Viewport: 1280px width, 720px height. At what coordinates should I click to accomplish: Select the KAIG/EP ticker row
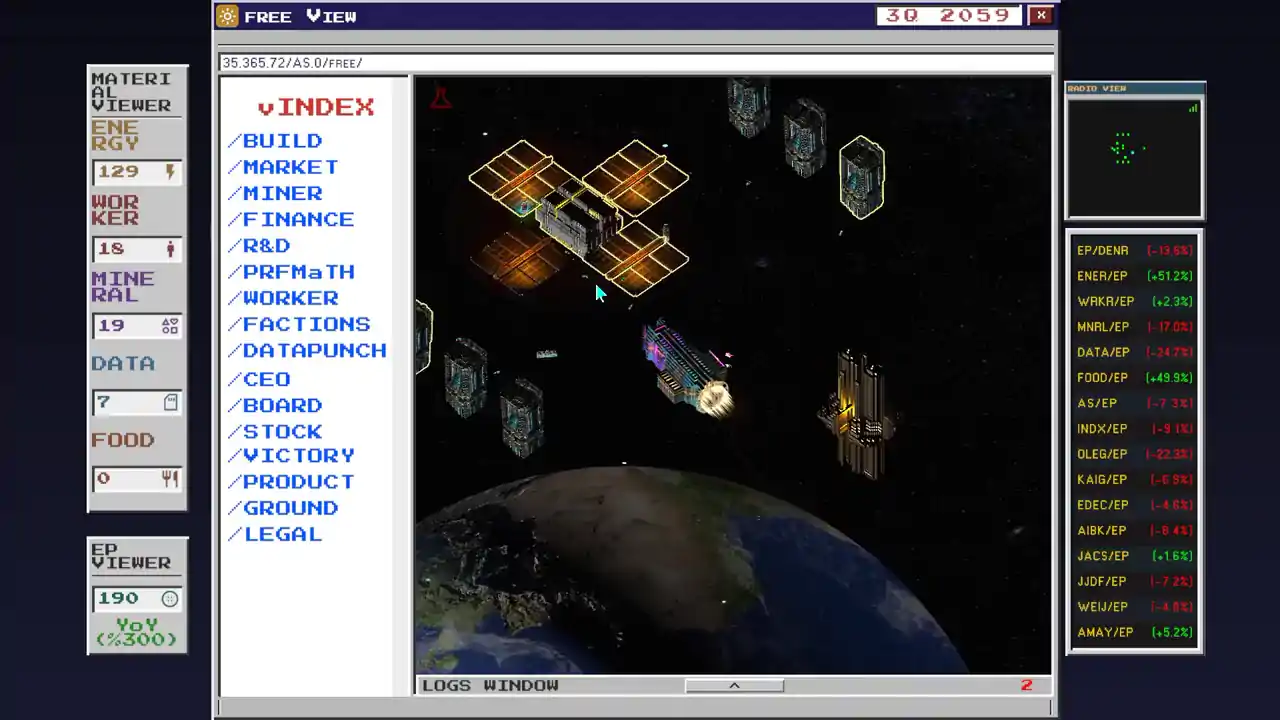1135,480
